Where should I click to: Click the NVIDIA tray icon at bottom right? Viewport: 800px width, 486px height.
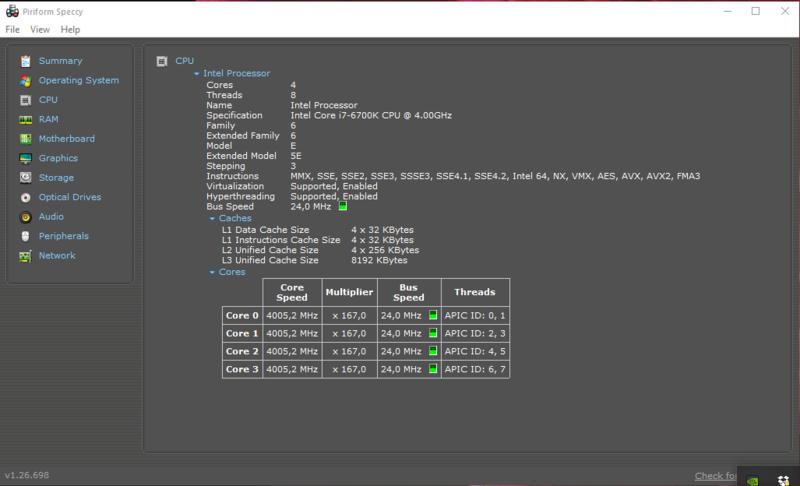coord(753,480)
